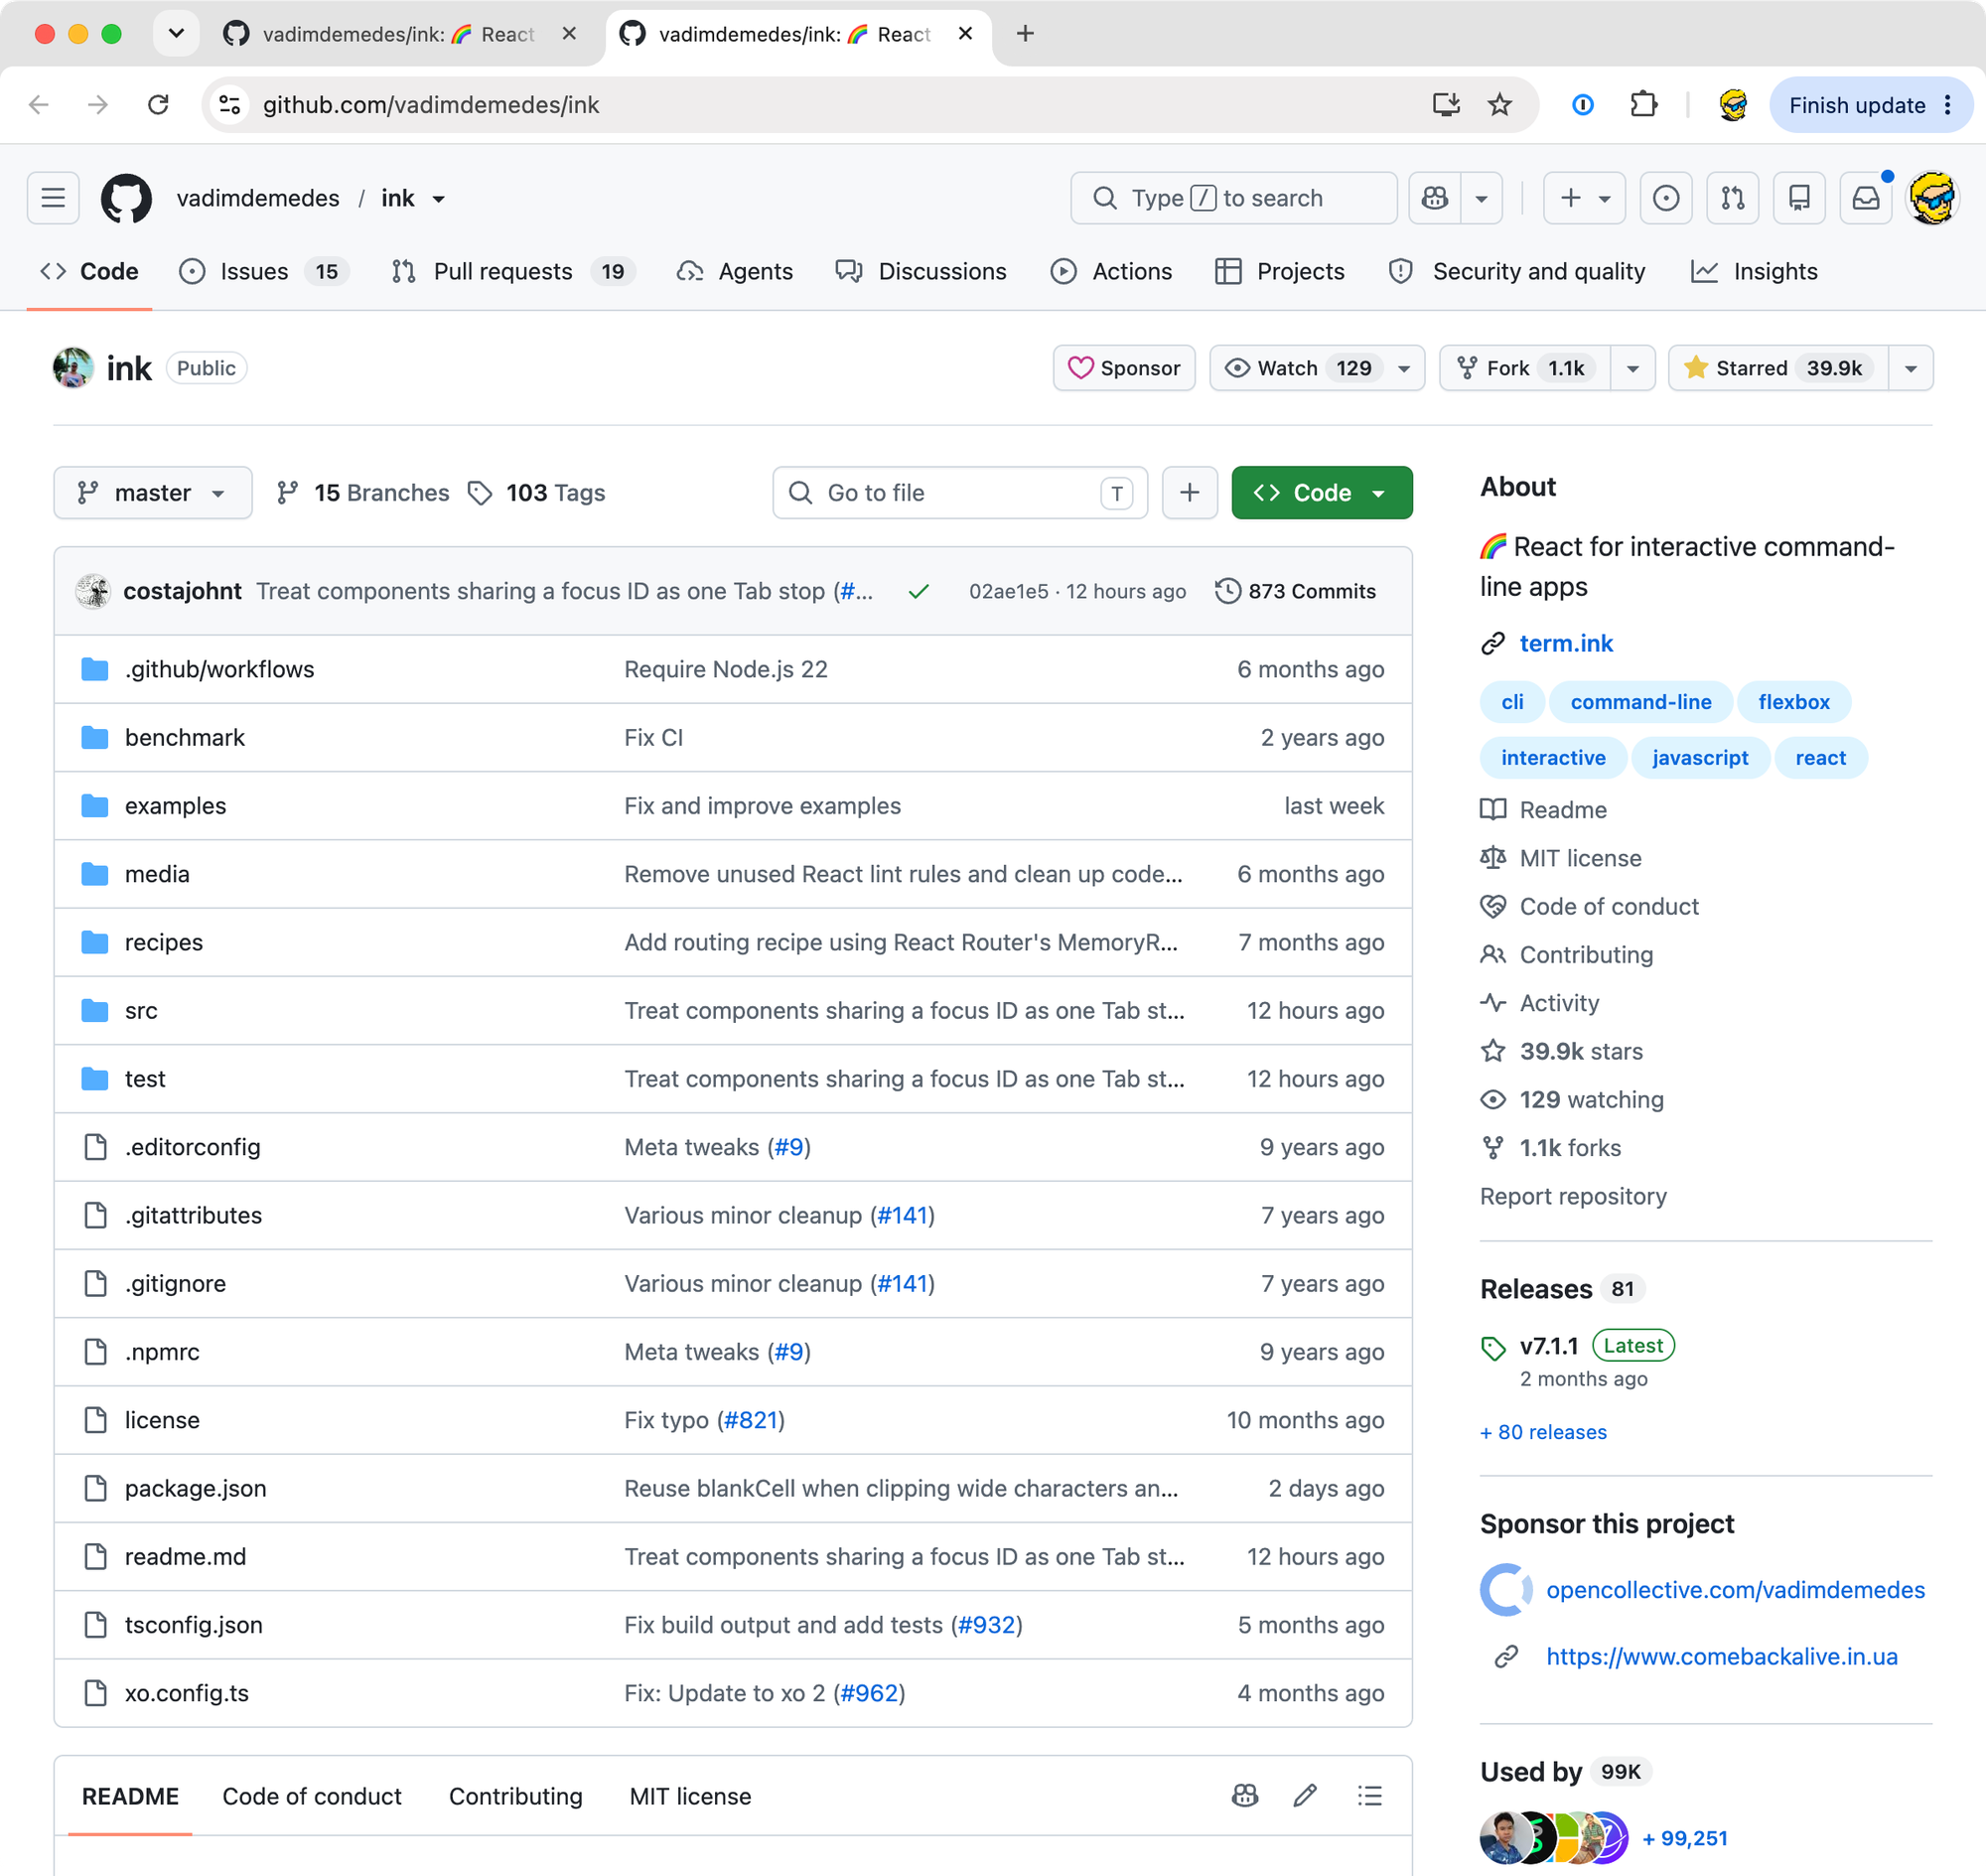Viewport: 1986px width, 1876px height.
Task: Open the Insights tab
Action: (1754, 271)
